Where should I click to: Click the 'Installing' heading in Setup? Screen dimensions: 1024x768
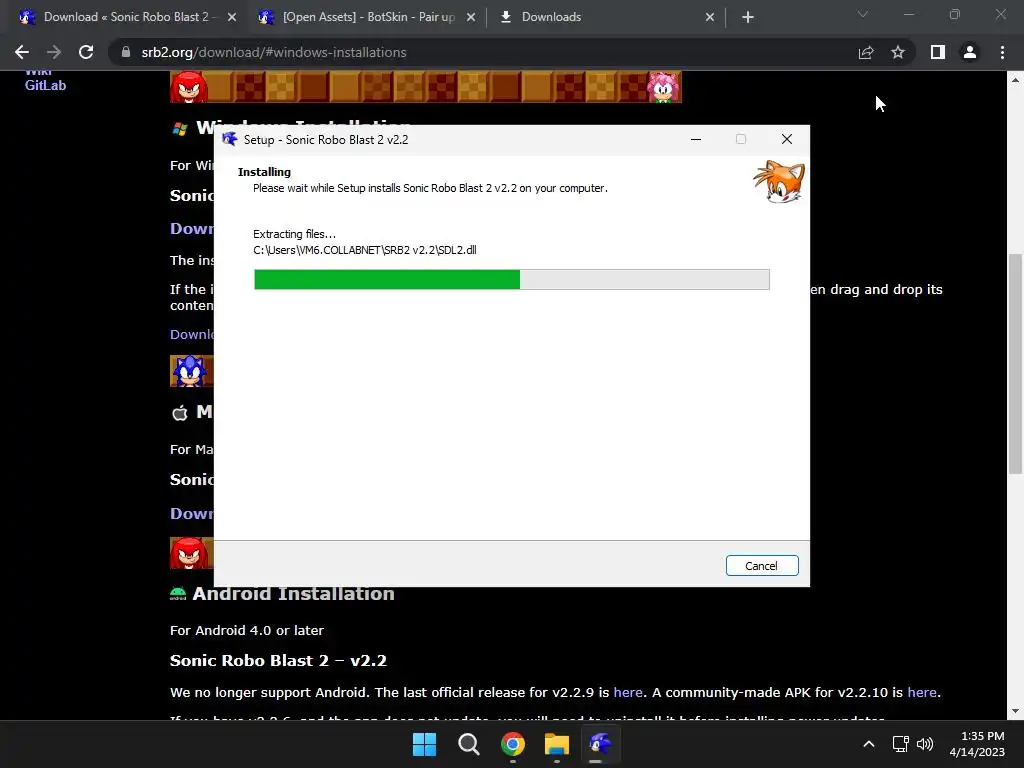click(264, 172)
